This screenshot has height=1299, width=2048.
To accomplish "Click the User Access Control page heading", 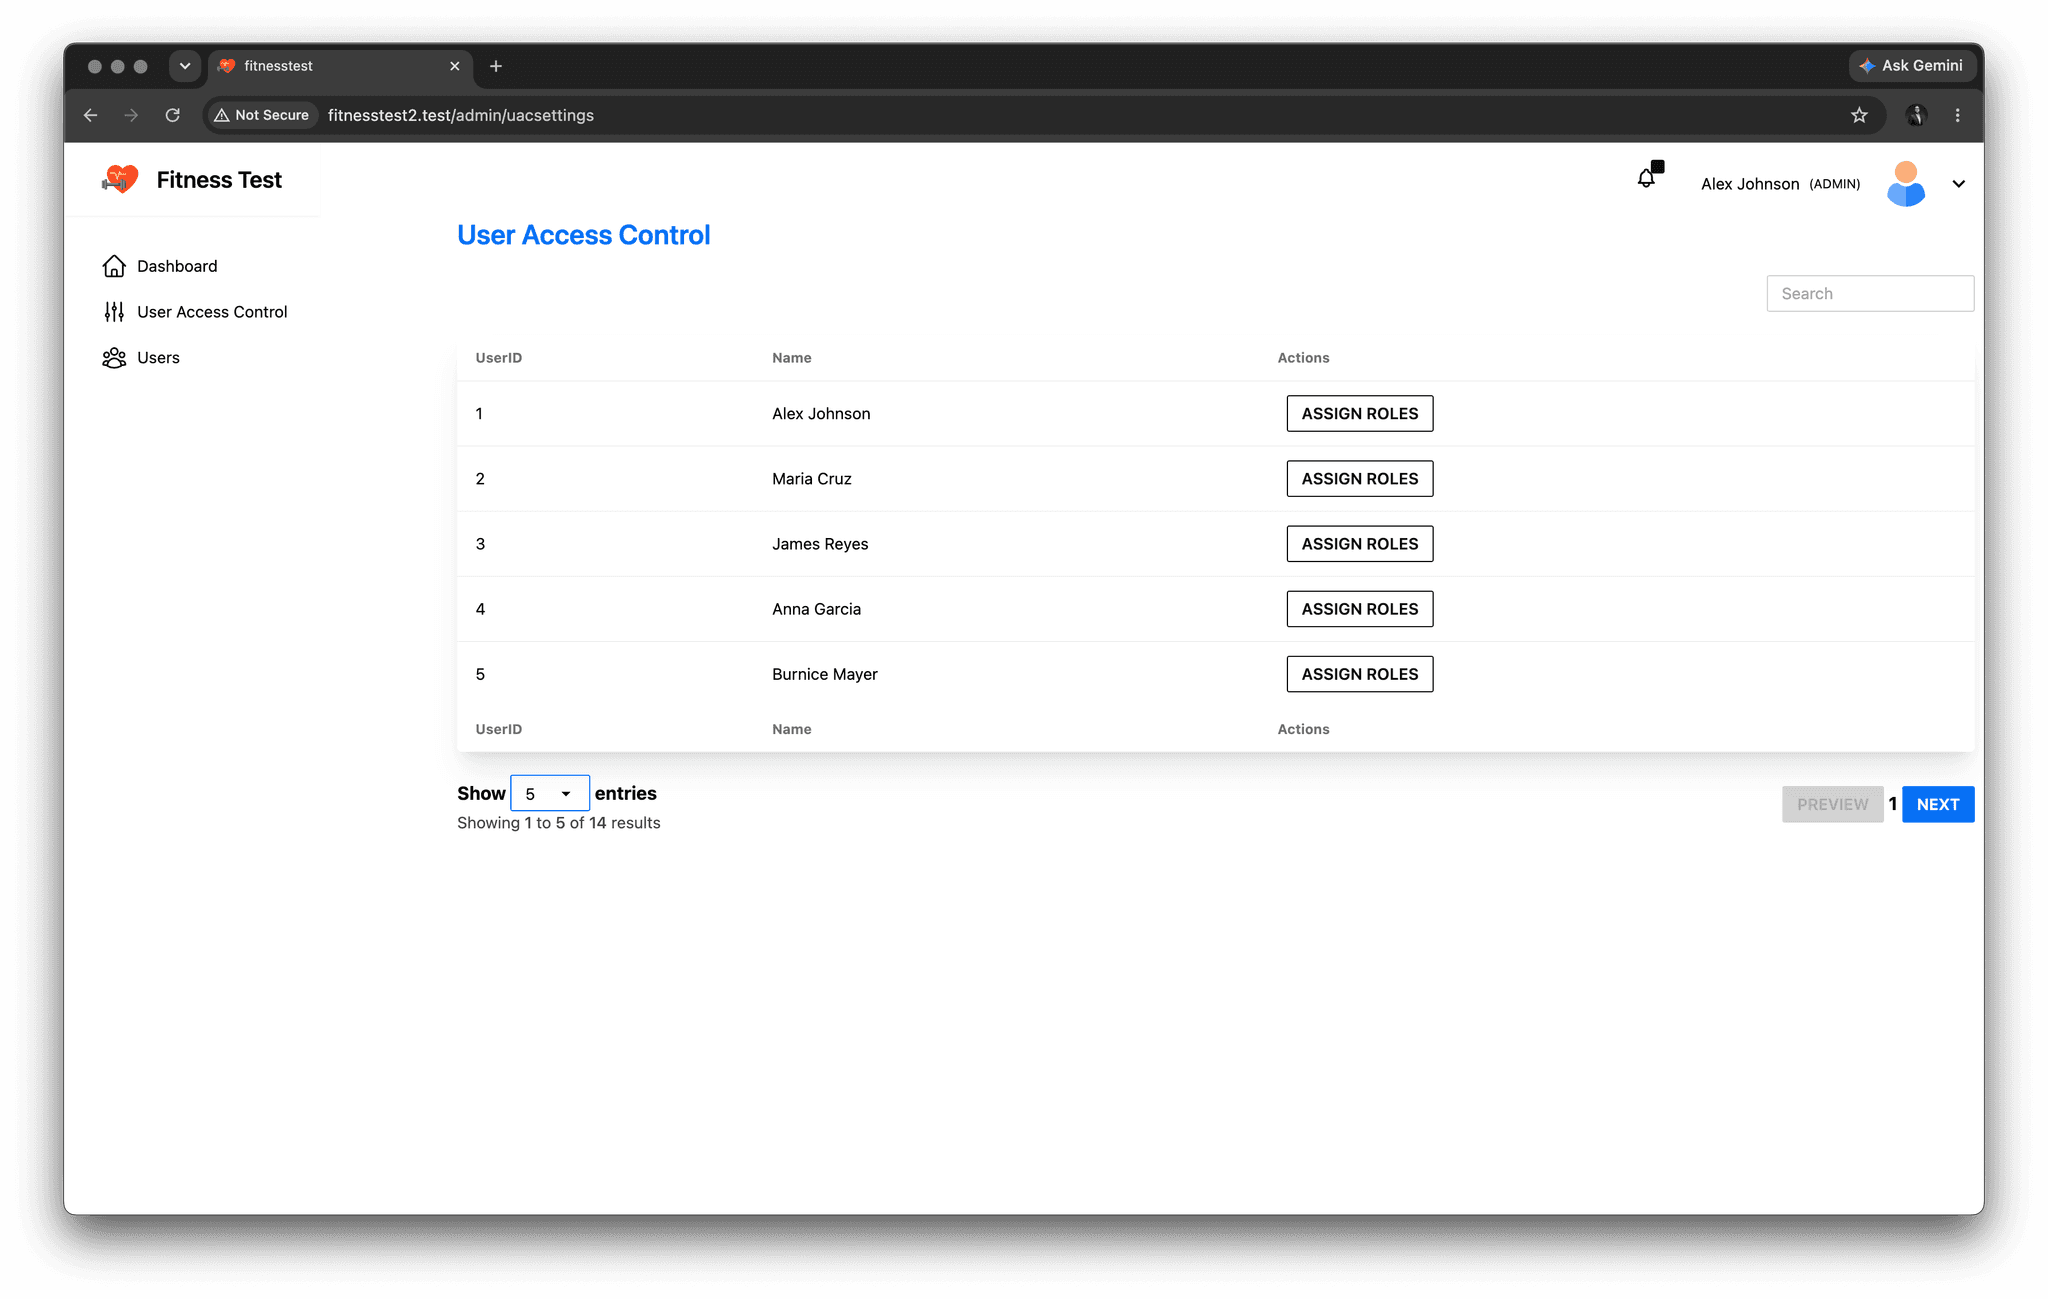I will click(x=584, y=235).
